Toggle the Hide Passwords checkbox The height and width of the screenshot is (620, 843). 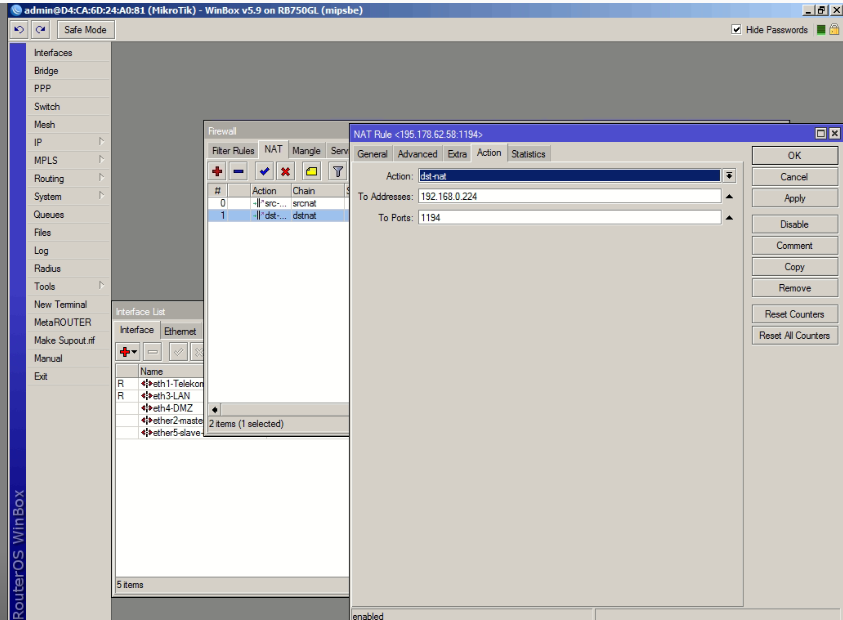[x=736, y=30]
